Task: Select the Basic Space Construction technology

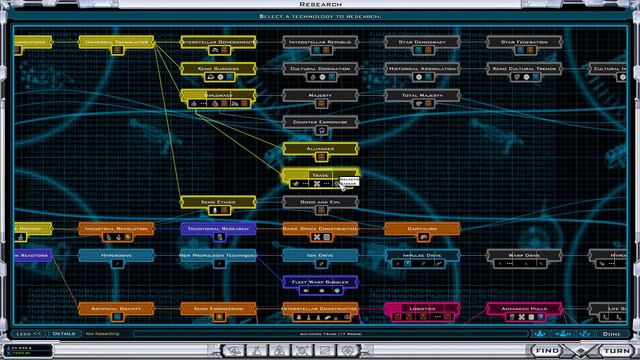Action: coord(320,229)
